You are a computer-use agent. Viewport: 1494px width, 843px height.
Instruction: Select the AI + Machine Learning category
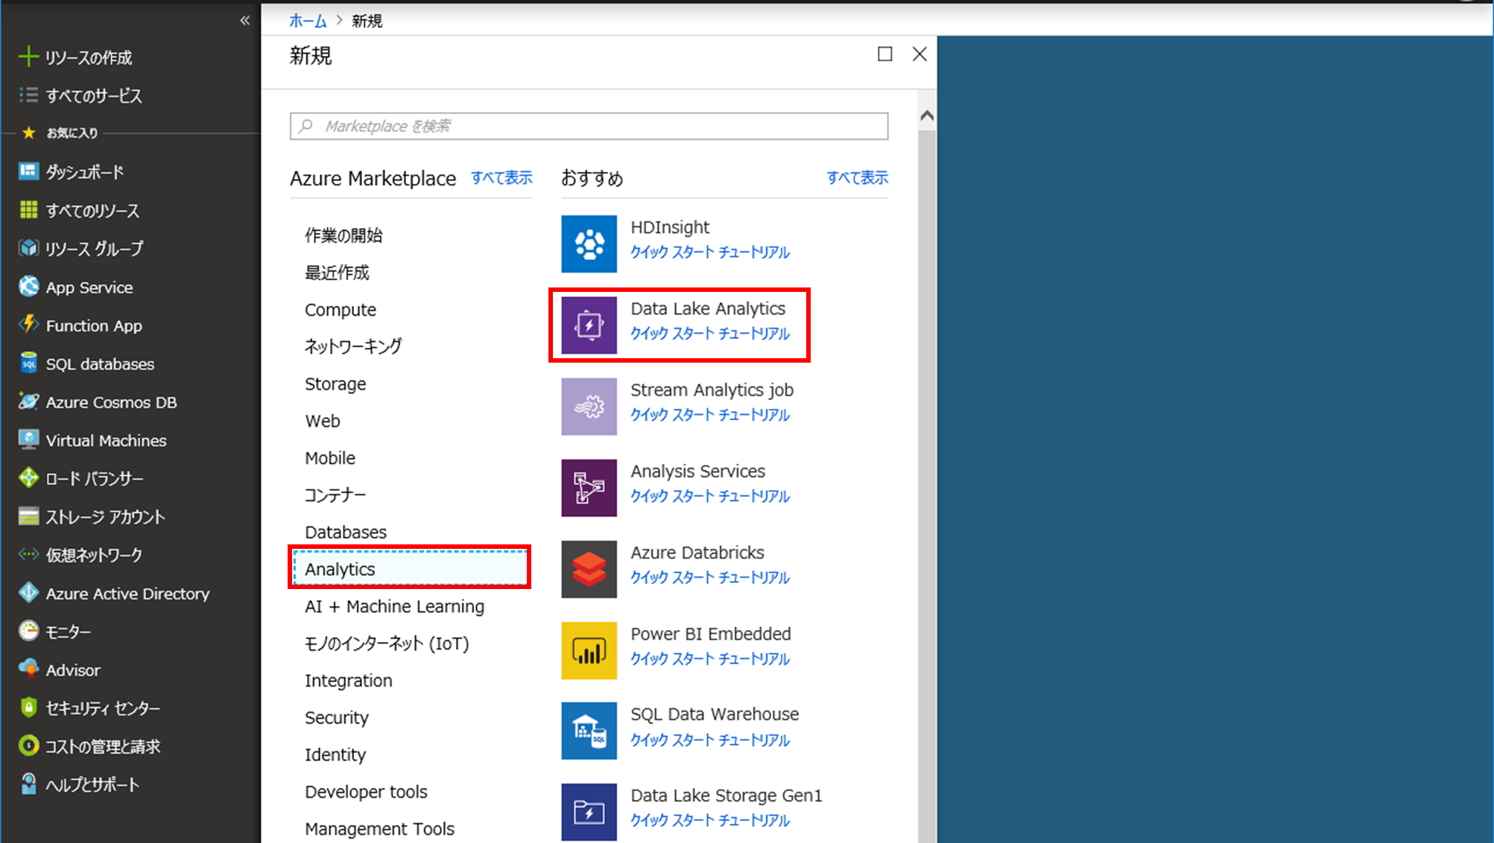point(394,606)
